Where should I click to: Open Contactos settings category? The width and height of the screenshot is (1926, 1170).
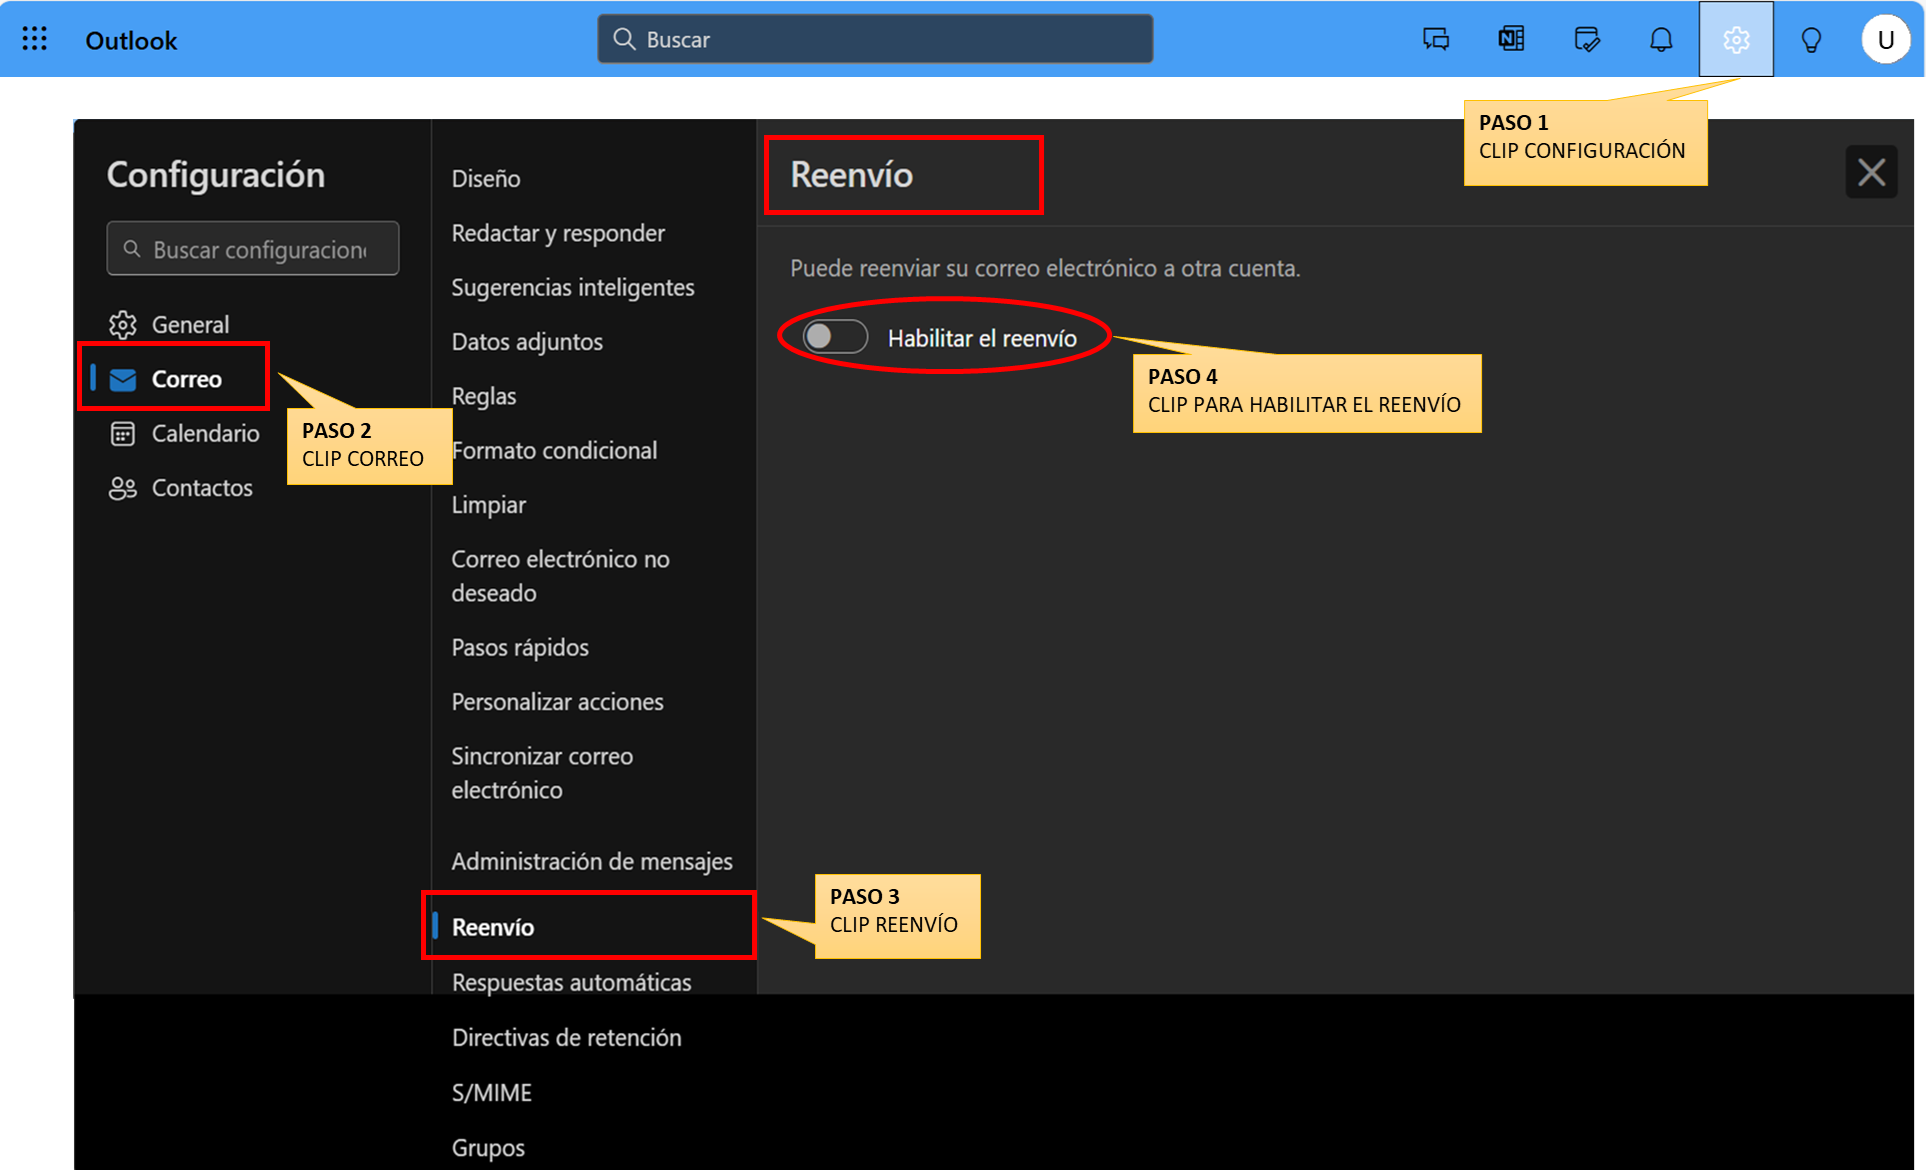click(201, 488)
